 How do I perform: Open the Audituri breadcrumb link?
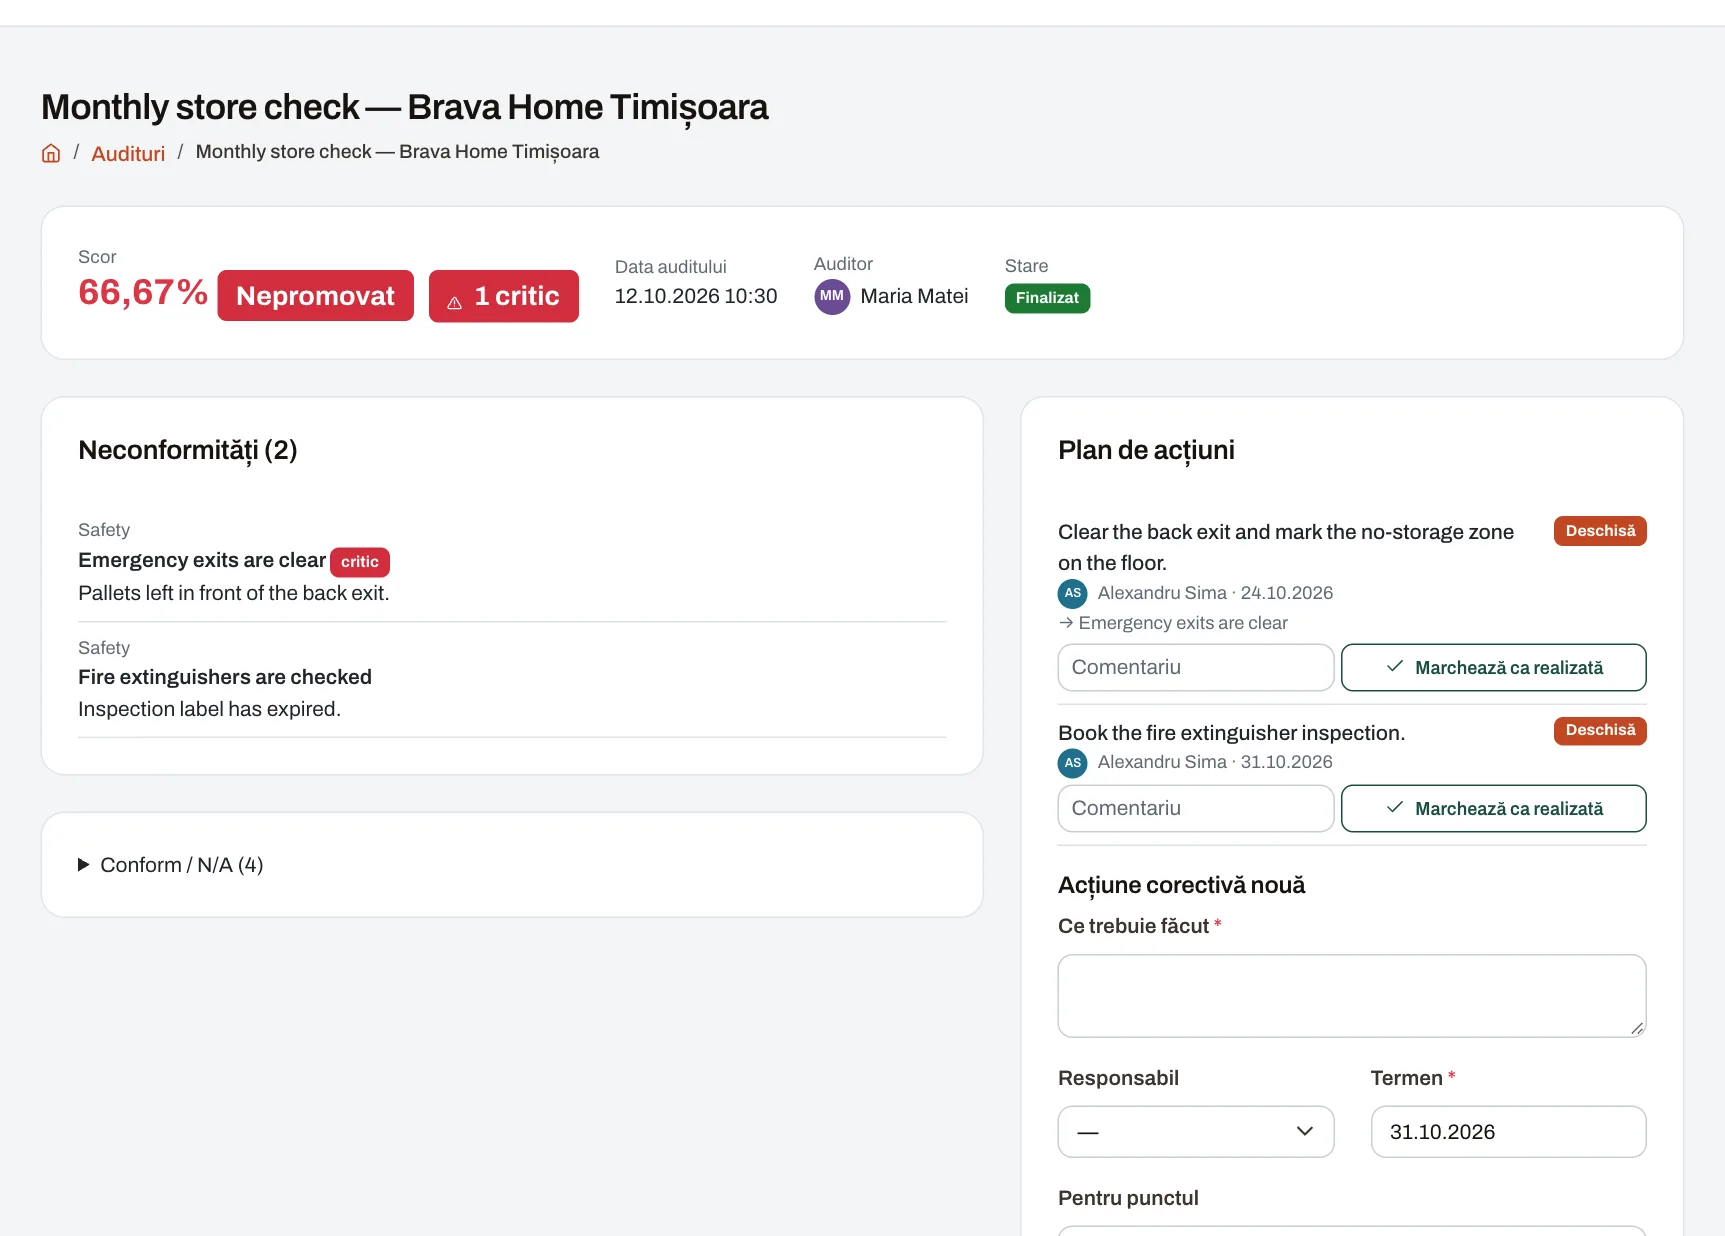[128, 153]
